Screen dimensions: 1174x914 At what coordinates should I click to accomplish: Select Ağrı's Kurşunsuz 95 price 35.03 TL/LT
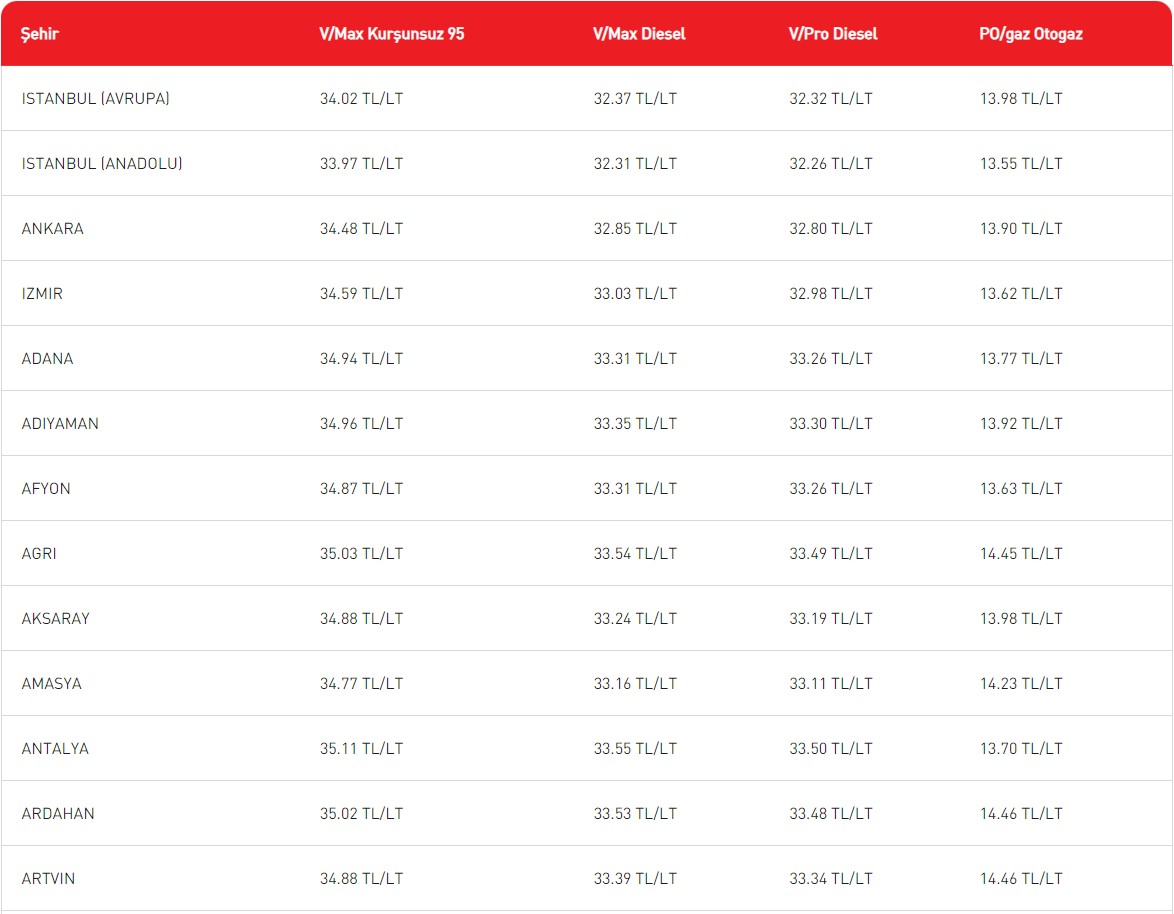361,554
